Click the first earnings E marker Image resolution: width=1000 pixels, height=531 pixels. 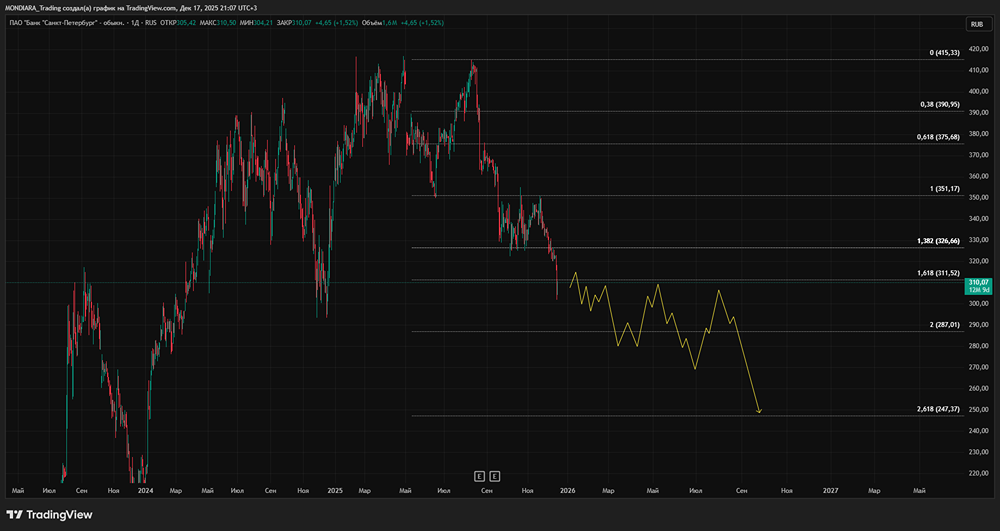click(x=479, y=475)
